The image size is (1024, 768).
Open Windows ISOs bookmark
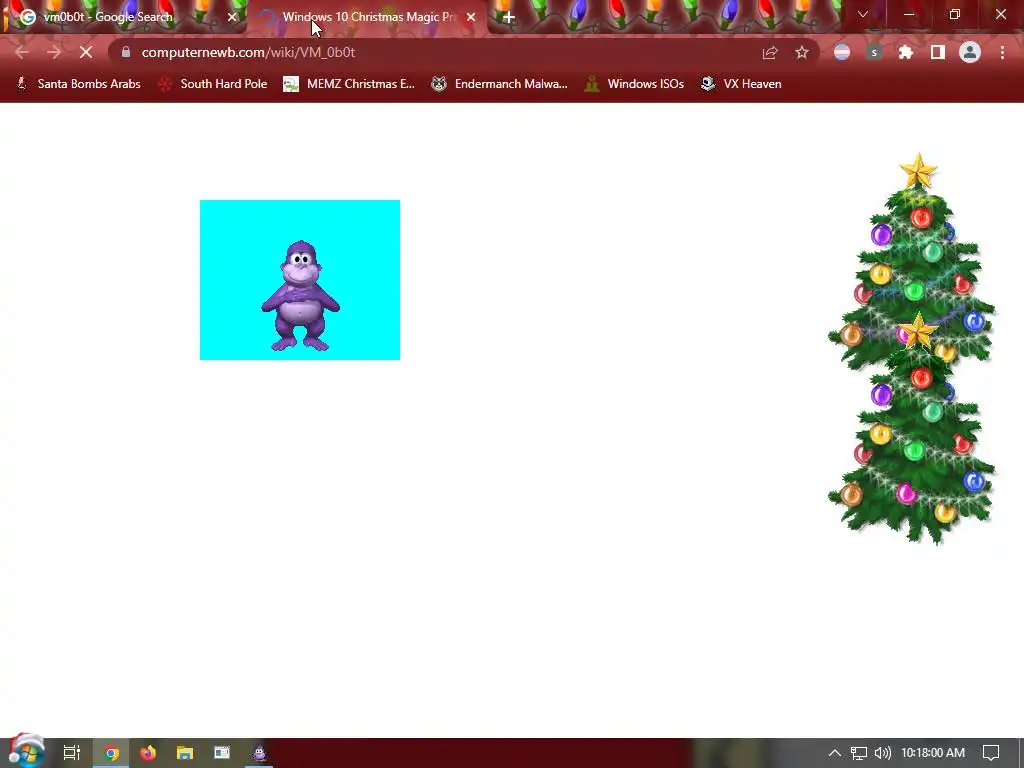[634, 84]
